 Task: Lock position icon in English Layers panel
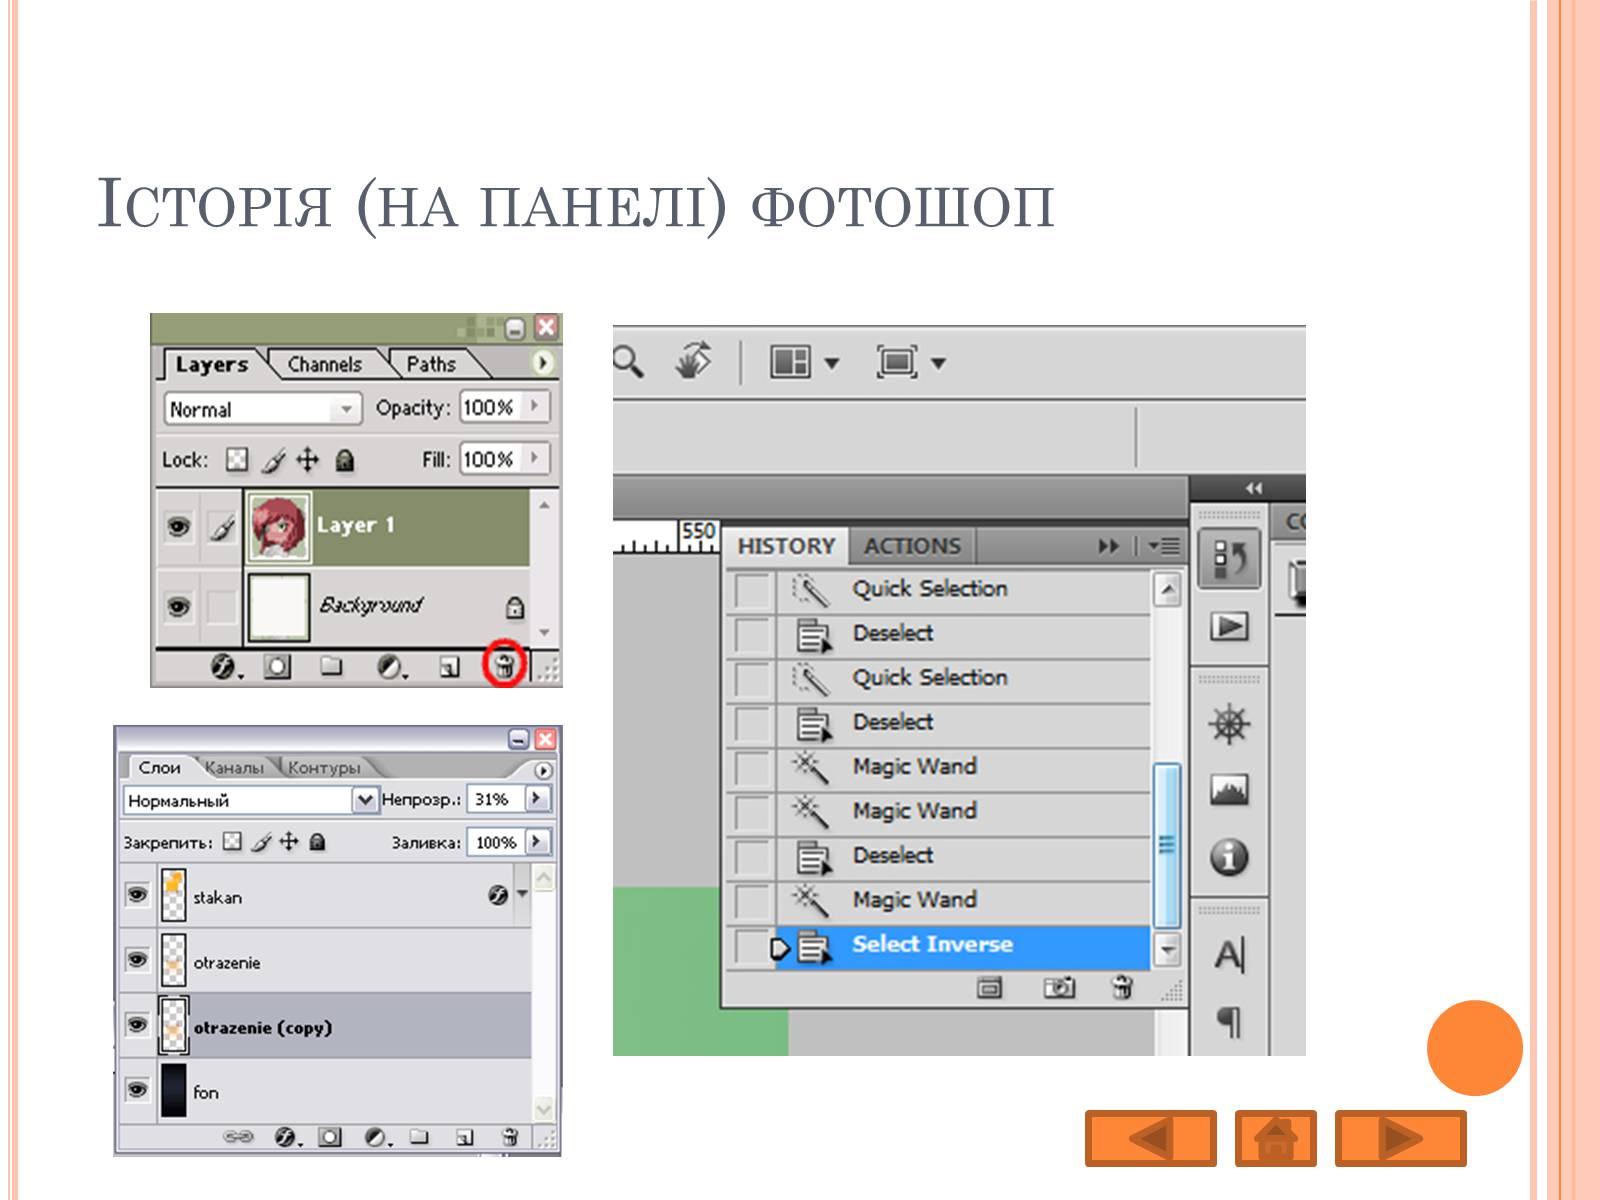pos(307,460)
